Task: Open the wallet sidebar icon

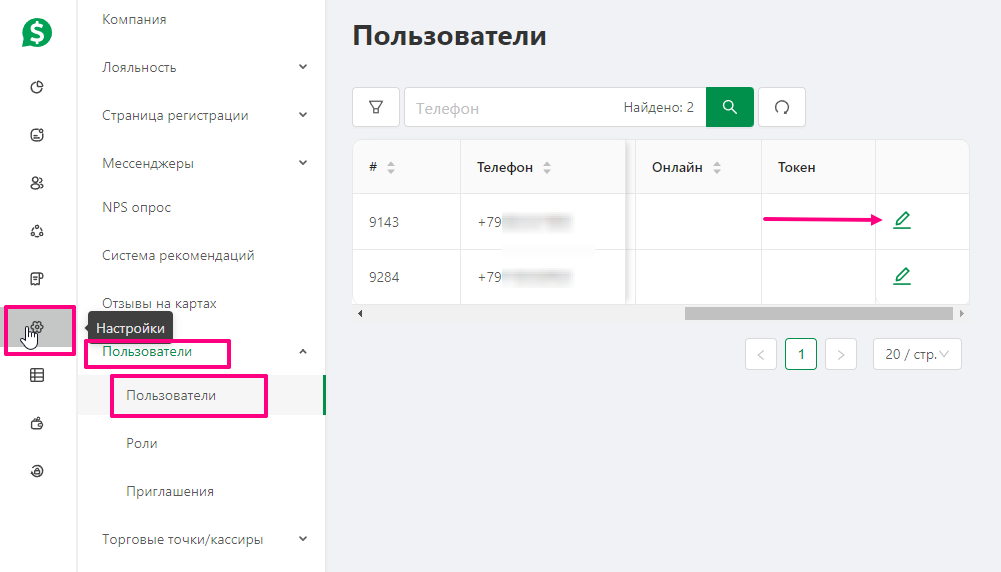Action: (x=37, y=423)
